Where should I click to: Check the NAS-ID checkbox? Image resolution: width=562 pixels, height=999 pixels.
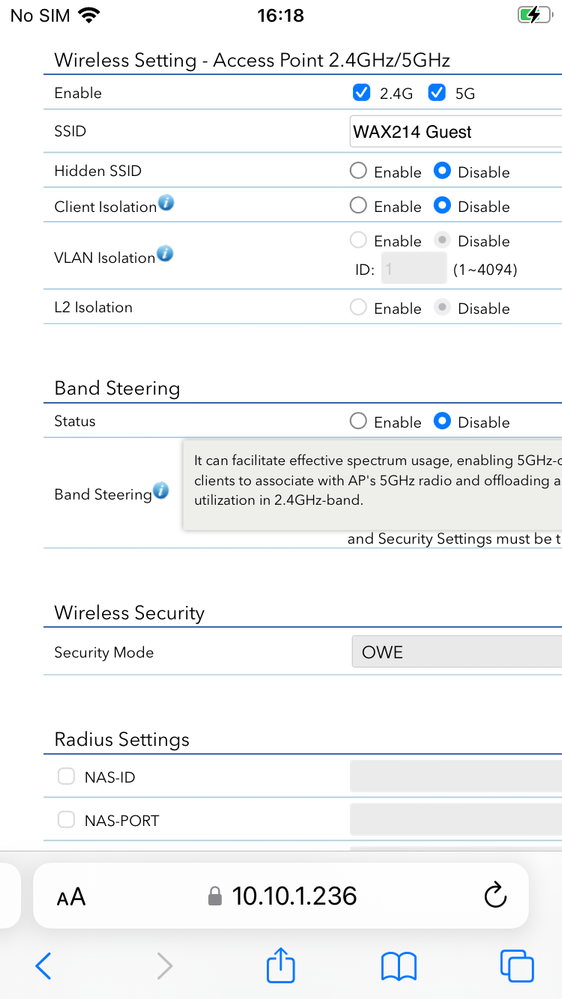(66, 776)
